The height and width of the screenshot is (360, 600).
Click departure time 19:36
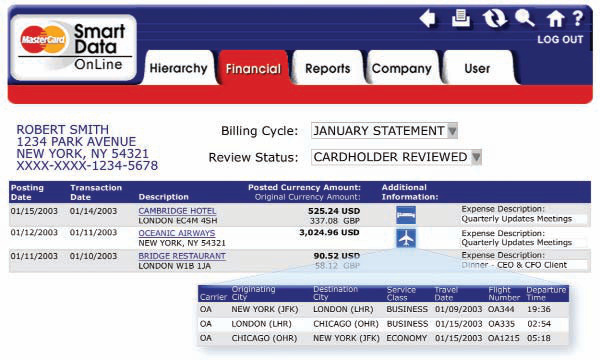coord(539,309)
